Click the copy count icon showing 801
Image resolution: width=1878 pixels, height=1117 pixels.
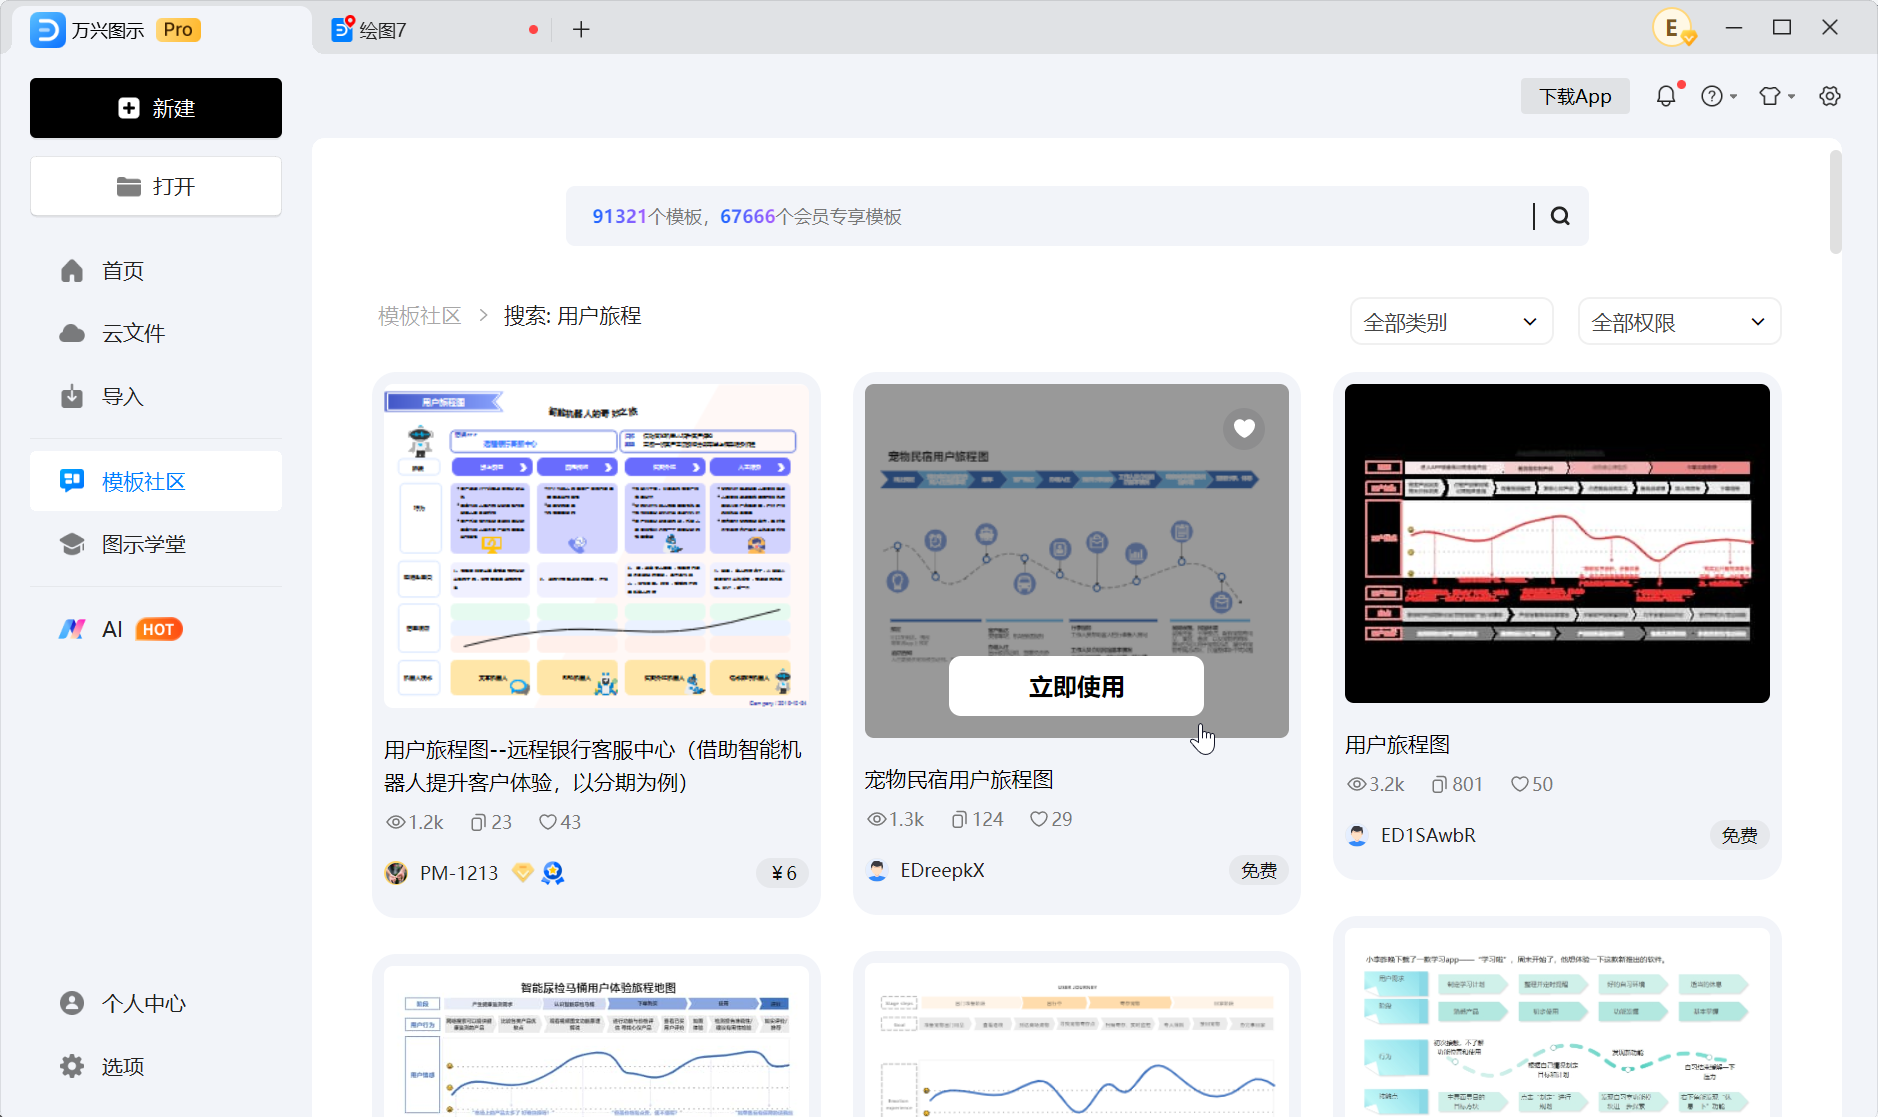1439,784
